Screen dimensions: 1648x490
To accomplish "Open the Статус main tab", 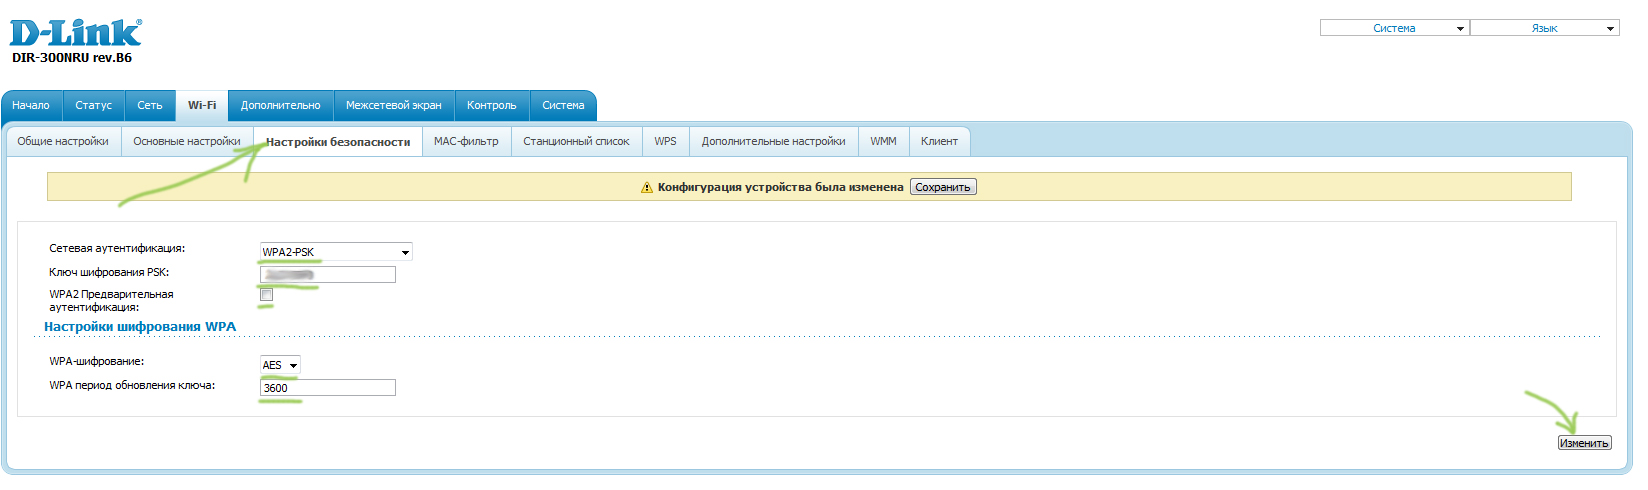I will [93, 105].
